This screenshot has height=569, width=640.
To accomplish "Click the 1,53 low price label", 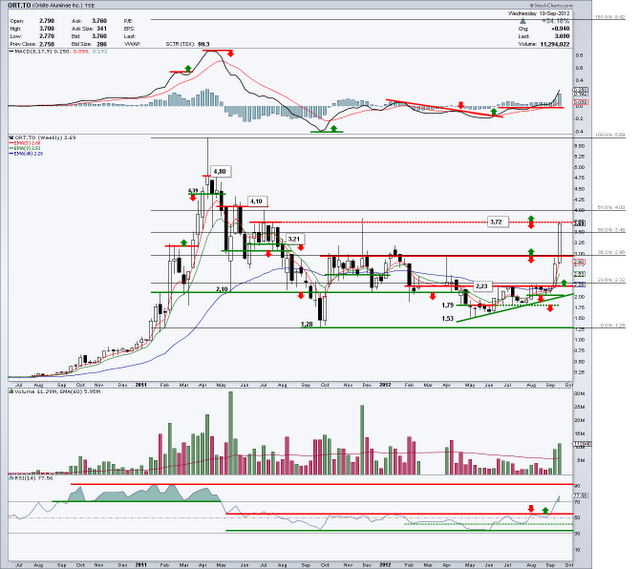I will pos(449,318).
